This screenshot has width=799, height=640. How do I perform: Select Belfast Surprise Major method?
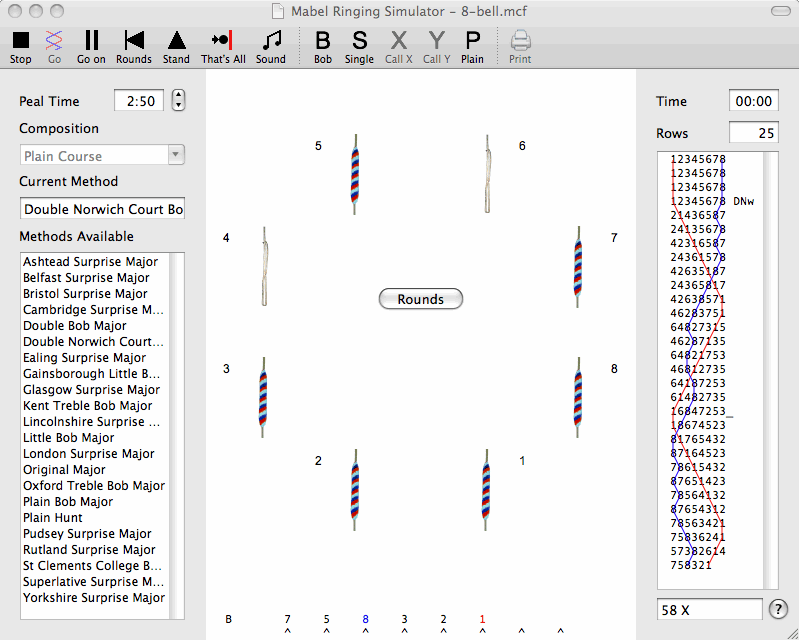pyautogui.click(x=86, y=278)
